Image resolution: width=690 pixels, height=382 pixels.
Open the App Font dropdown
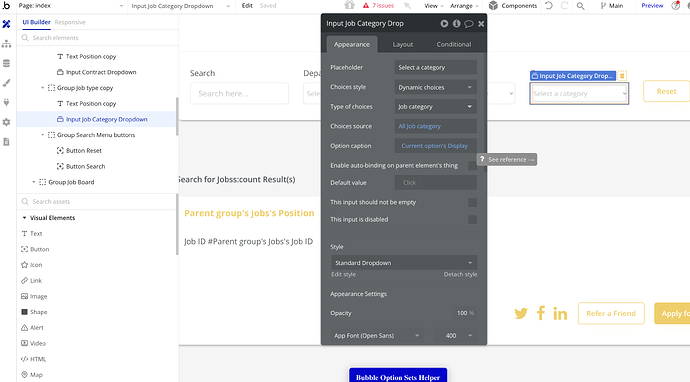(x=377, y=335)
